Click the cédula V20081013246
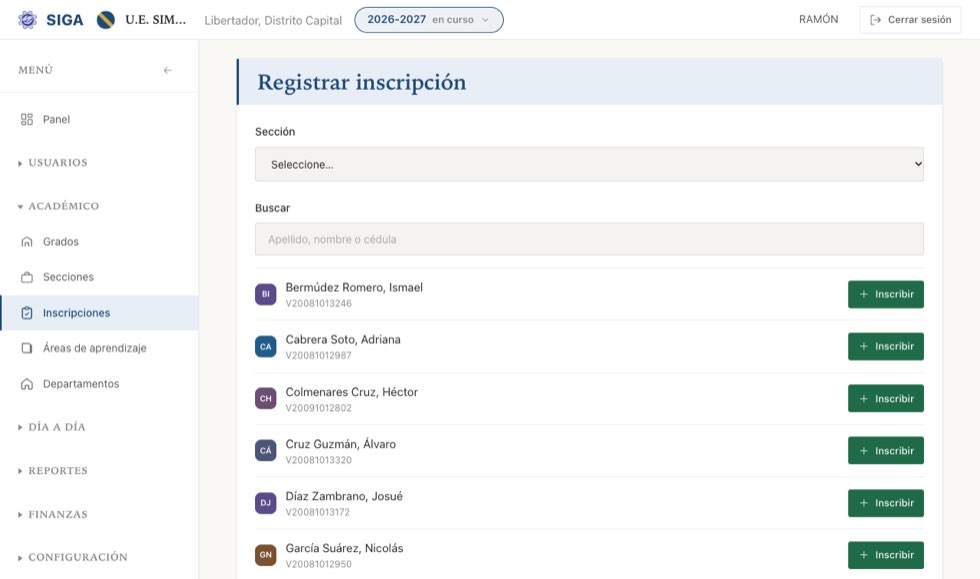The width and height of the screenshot is (980, 579). [x=319, y=303]
